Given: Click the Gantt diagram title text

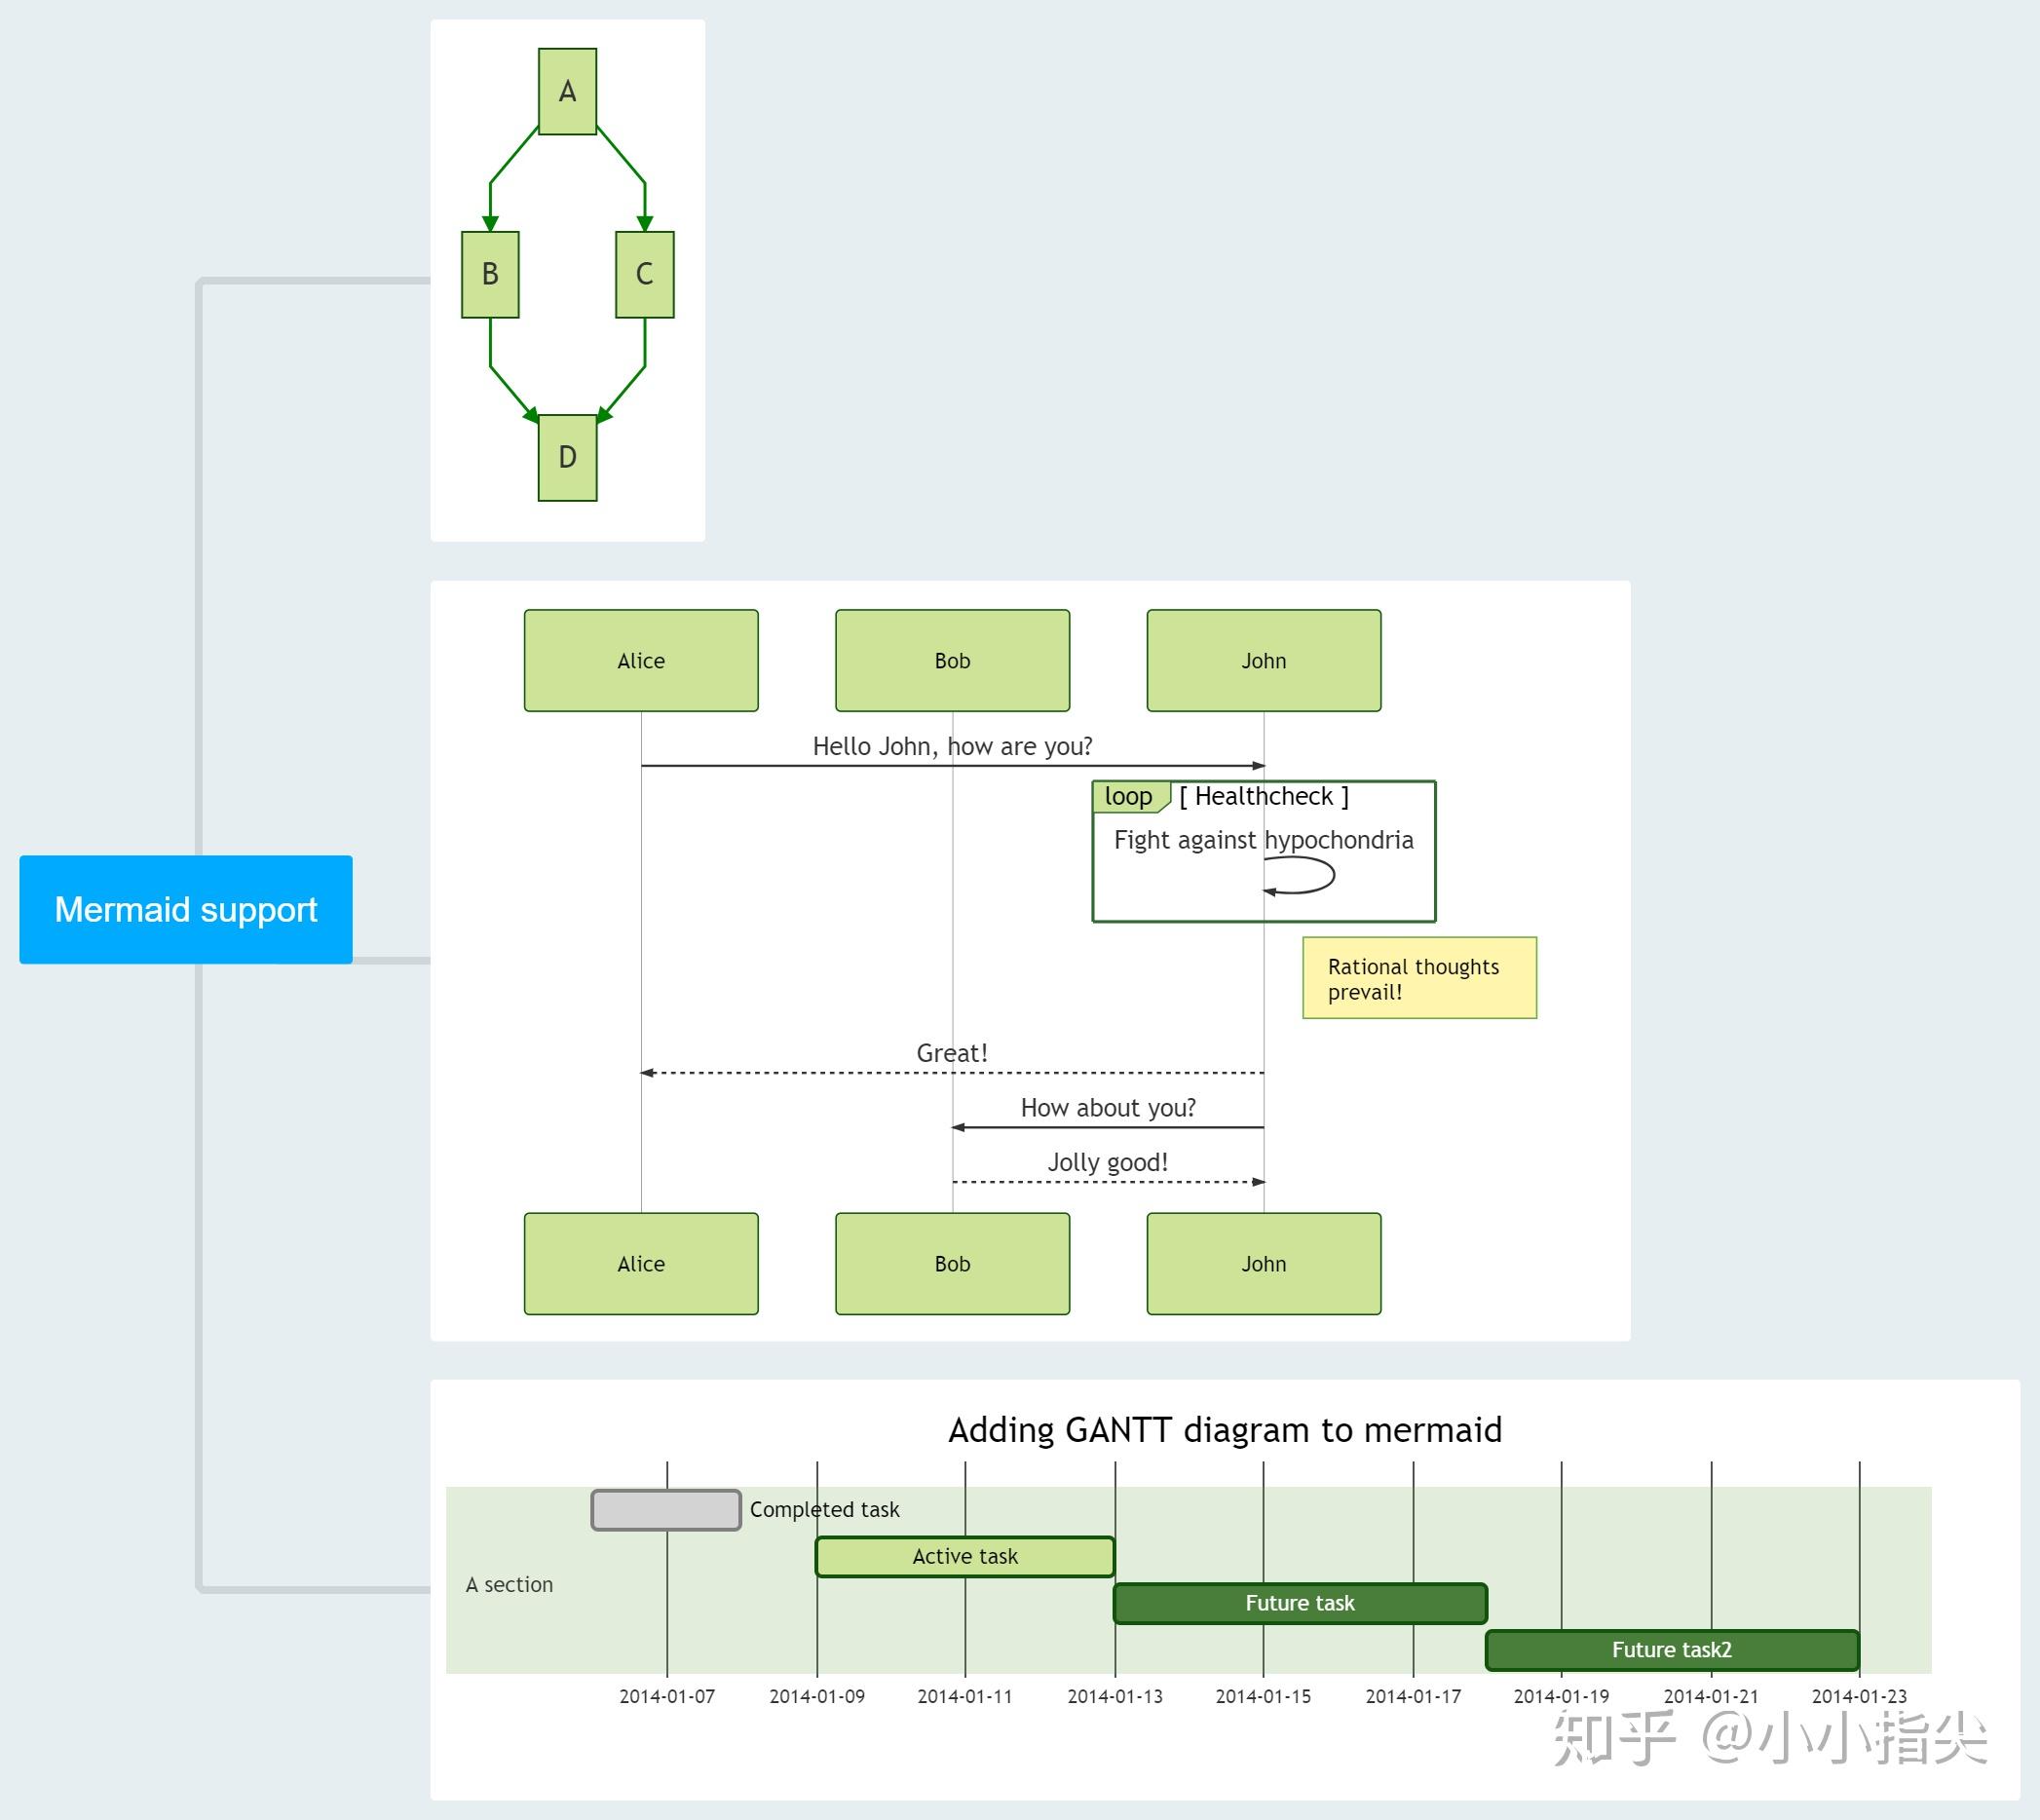Looking at the screenshot, I should pos(1224,1430).
